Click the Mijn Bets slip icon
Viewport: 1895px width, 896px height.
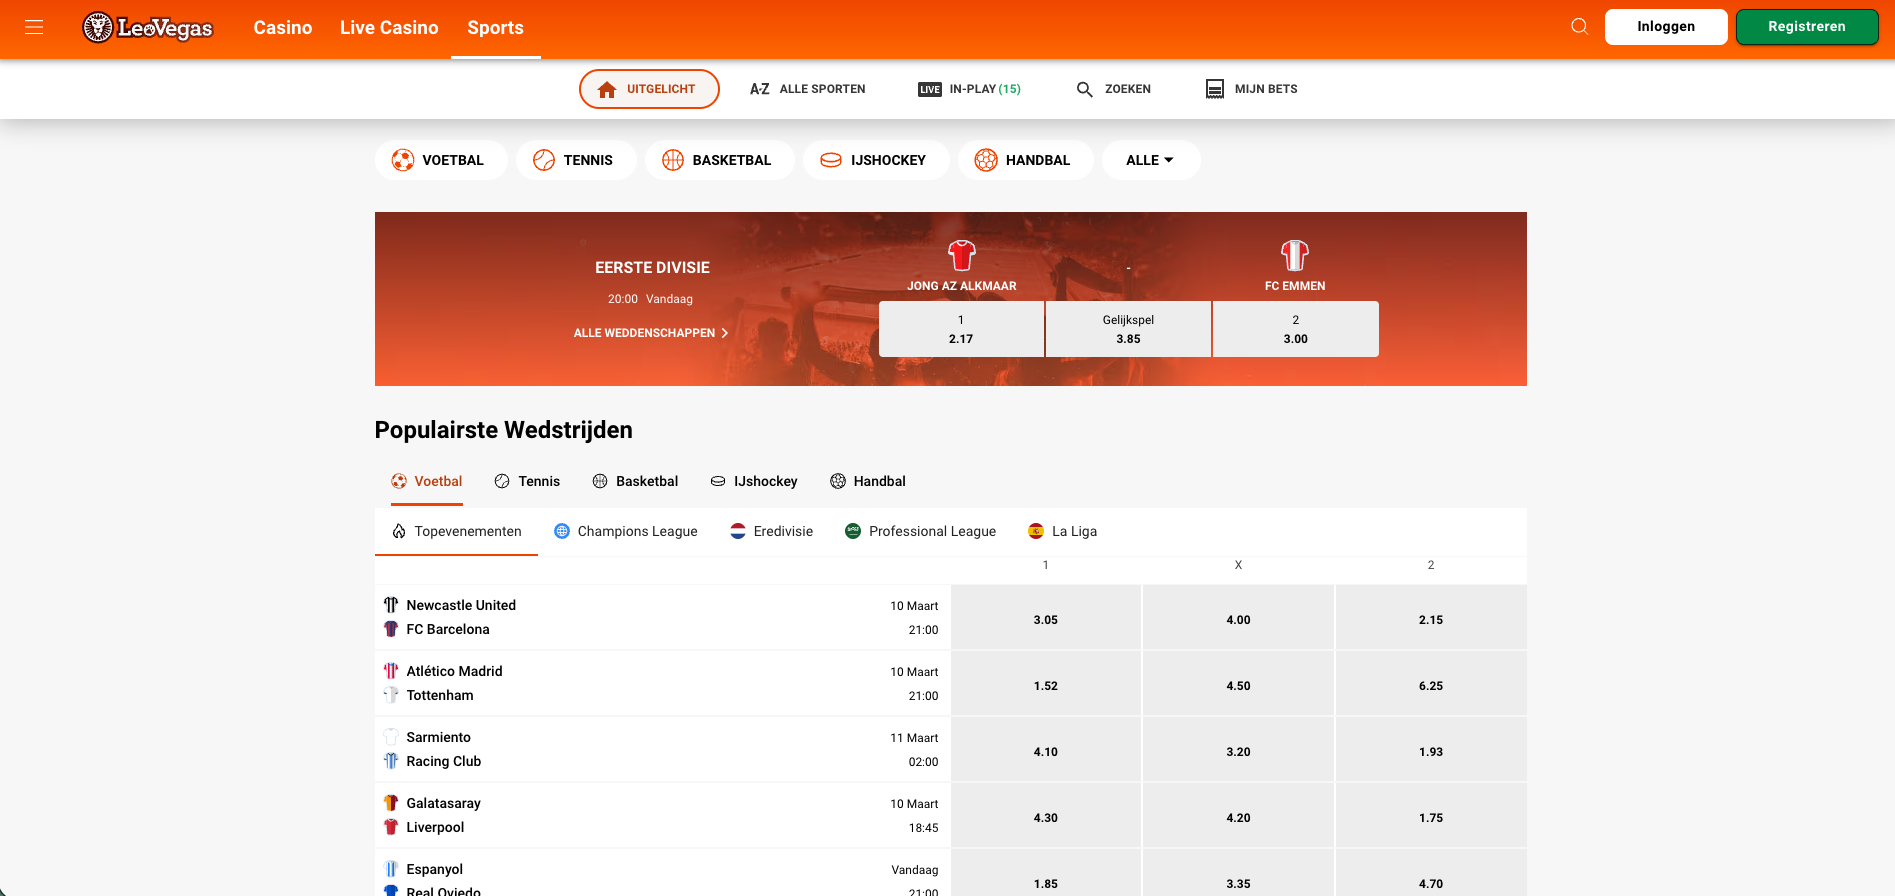[1215, 89]
